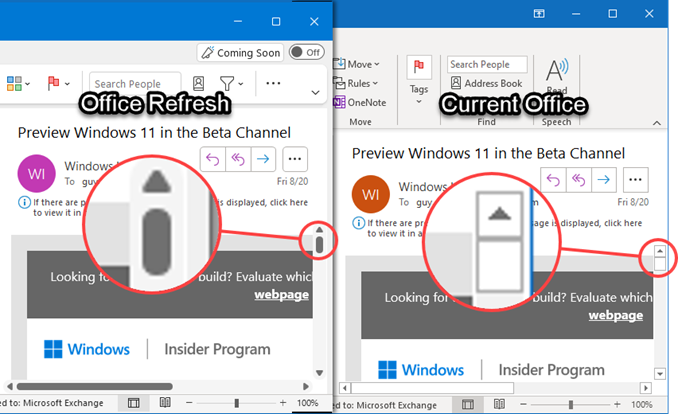Open the Categorize color squares dropdown
This screenshot has width=678, height=414.
pos(20,84)
